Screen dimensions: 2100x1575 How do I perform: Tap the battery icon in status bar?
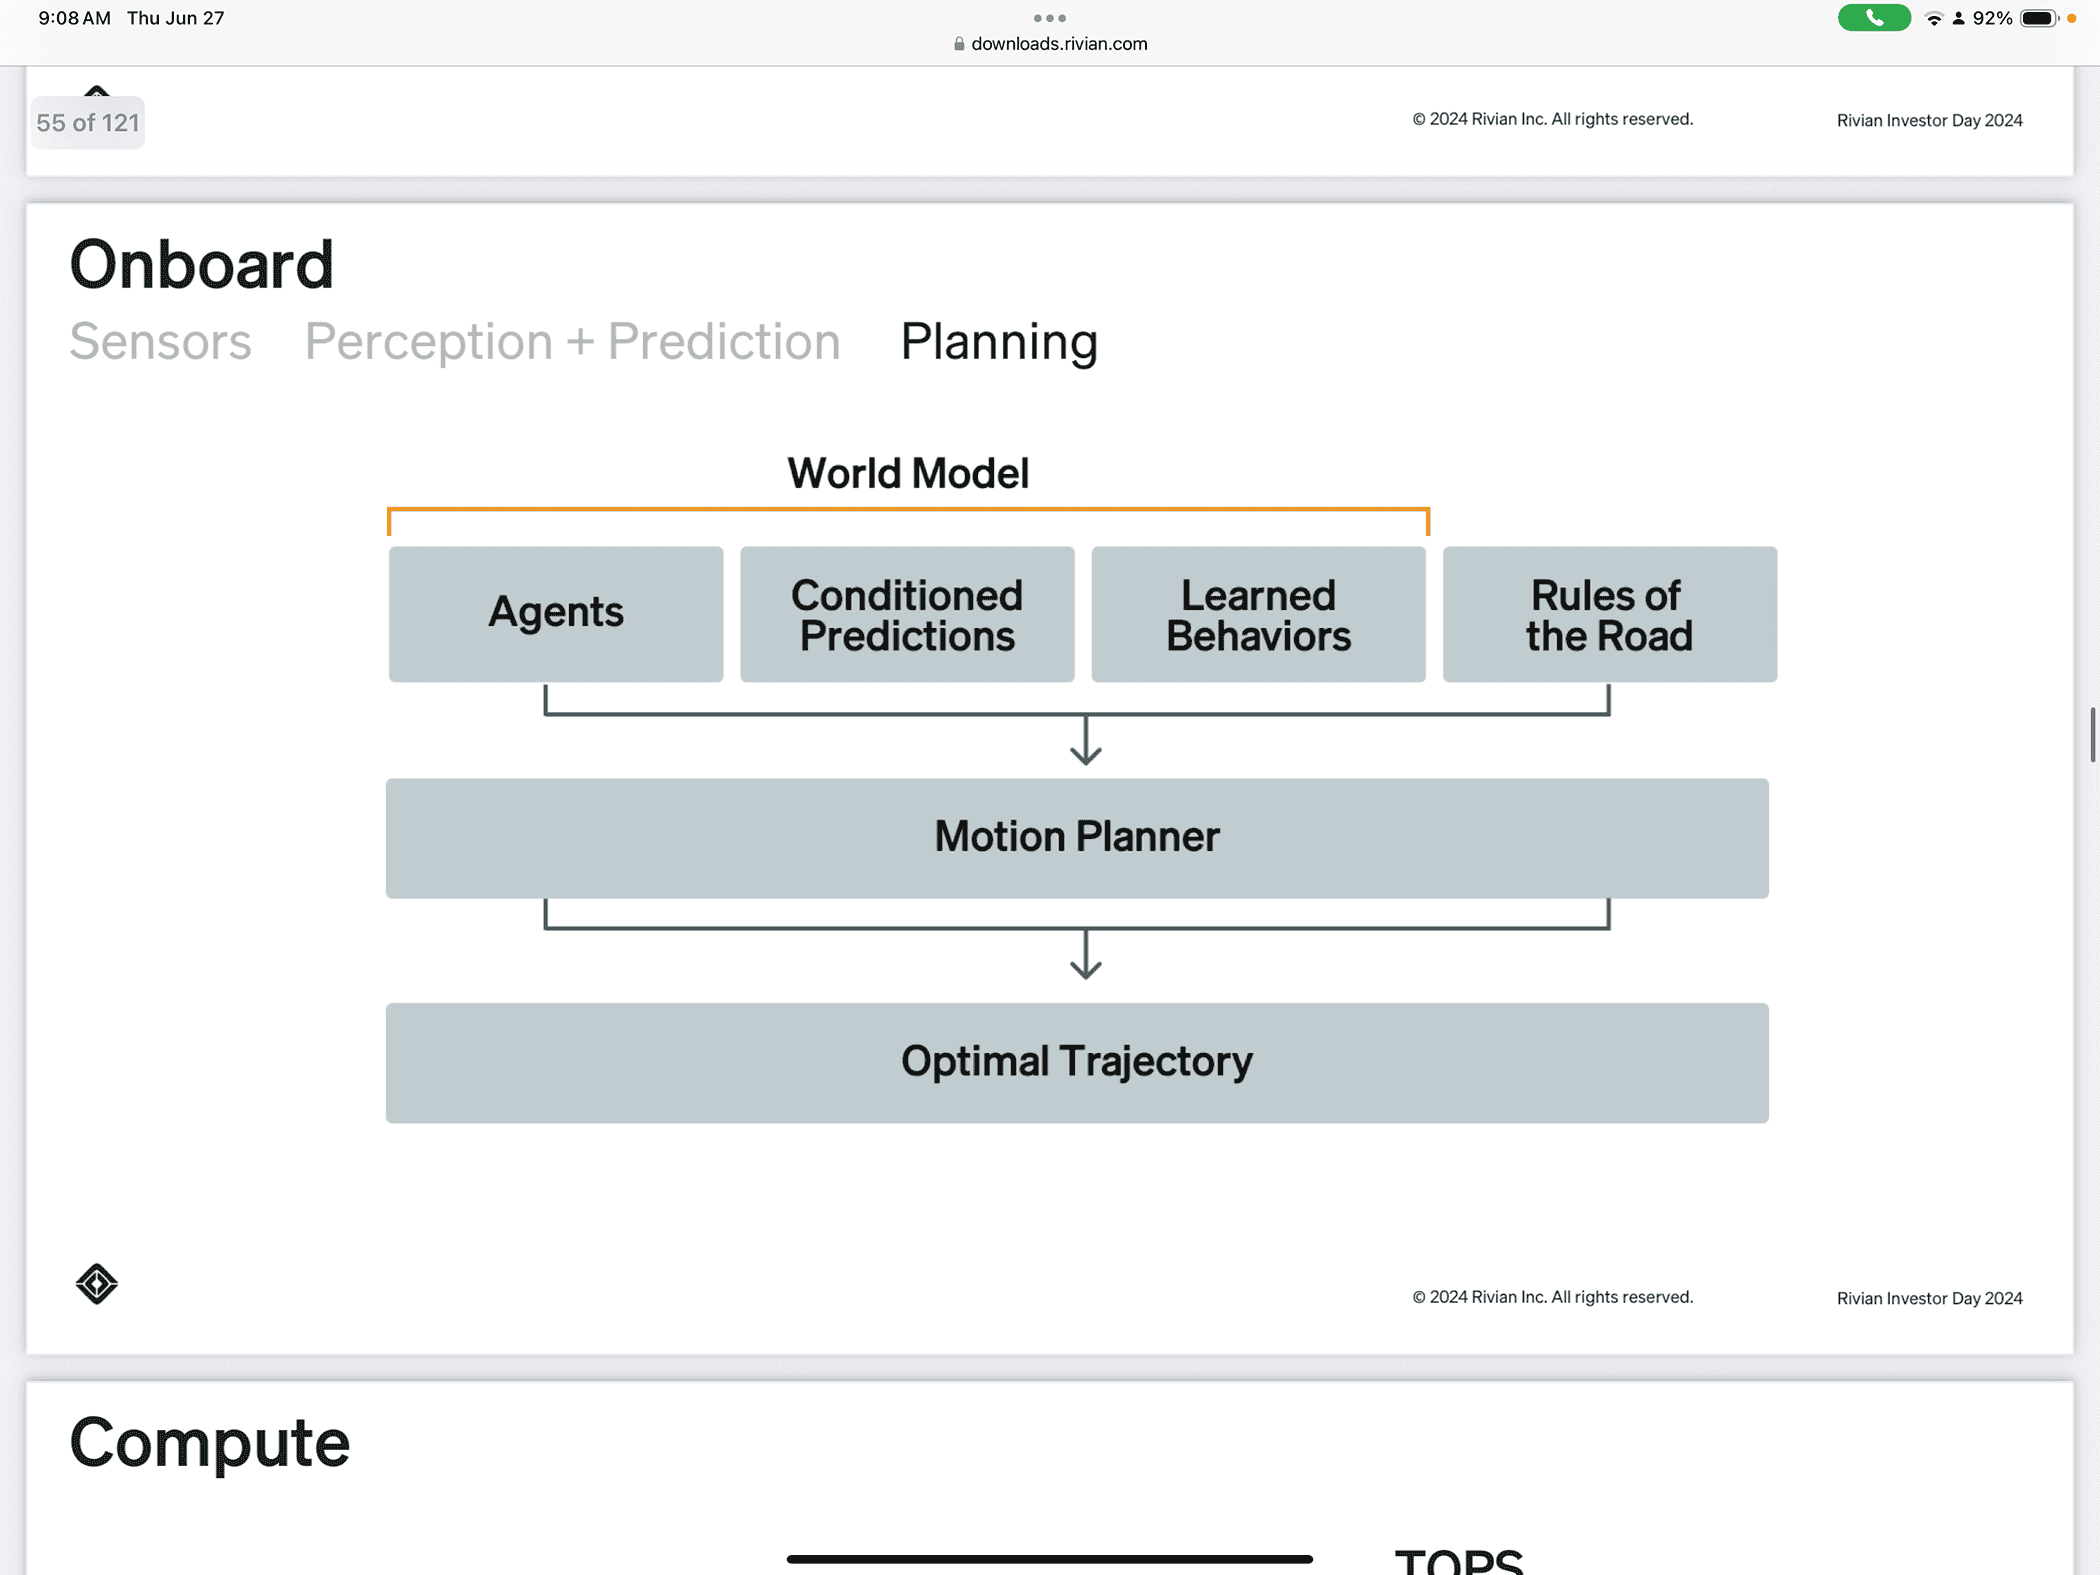pos(2039,18)
